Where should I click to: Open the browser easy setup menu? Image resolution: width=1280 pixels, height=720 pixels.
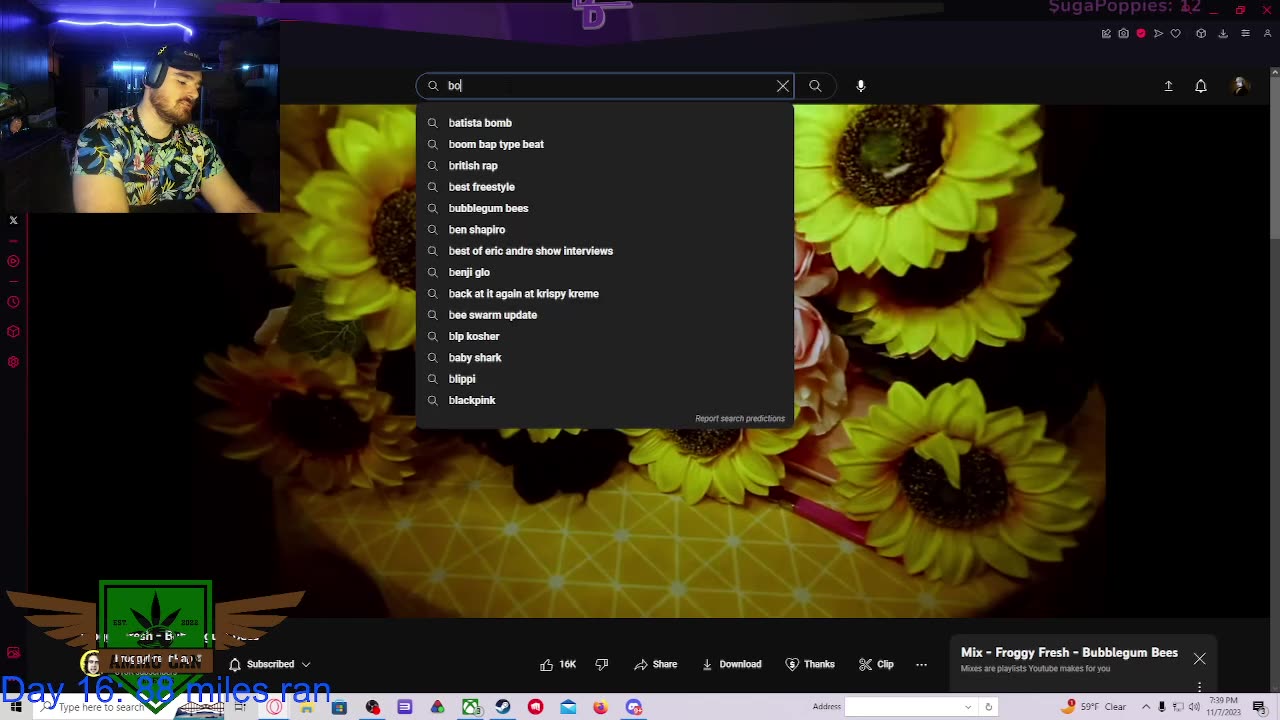tap(1245, 33)
